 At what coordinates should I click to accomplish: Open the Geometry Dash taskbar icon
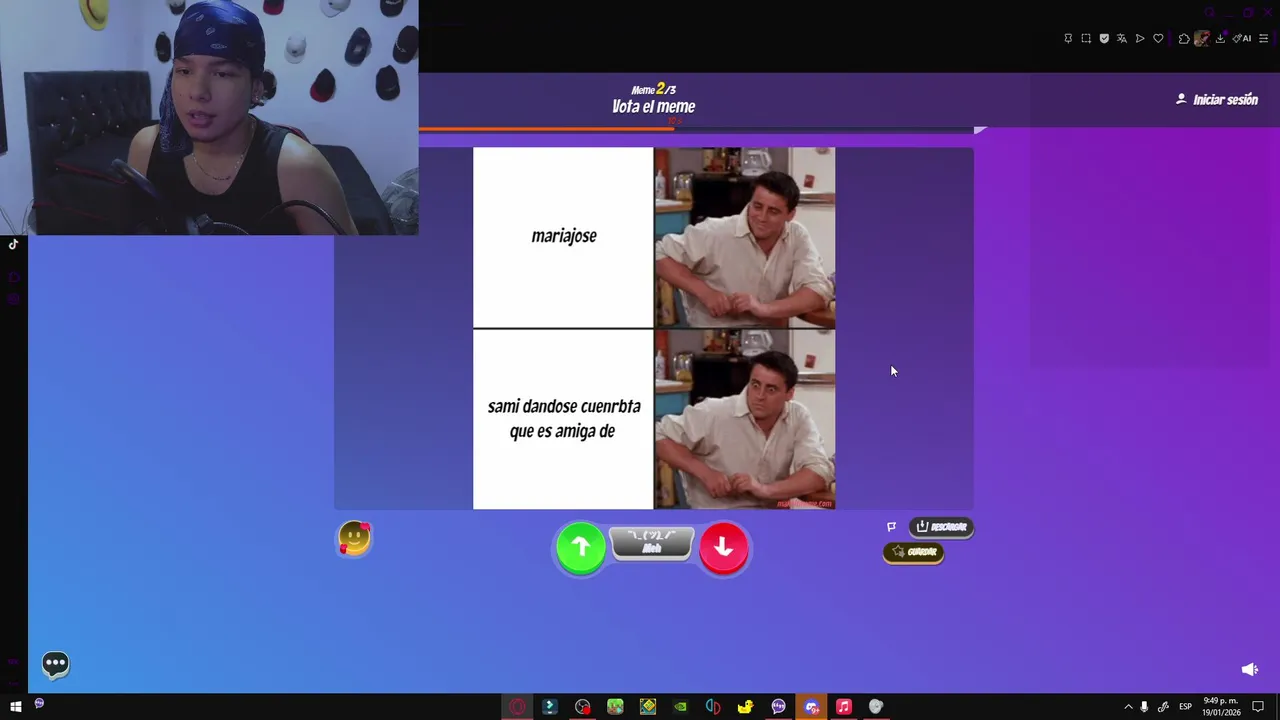click(x=648, y=706)
